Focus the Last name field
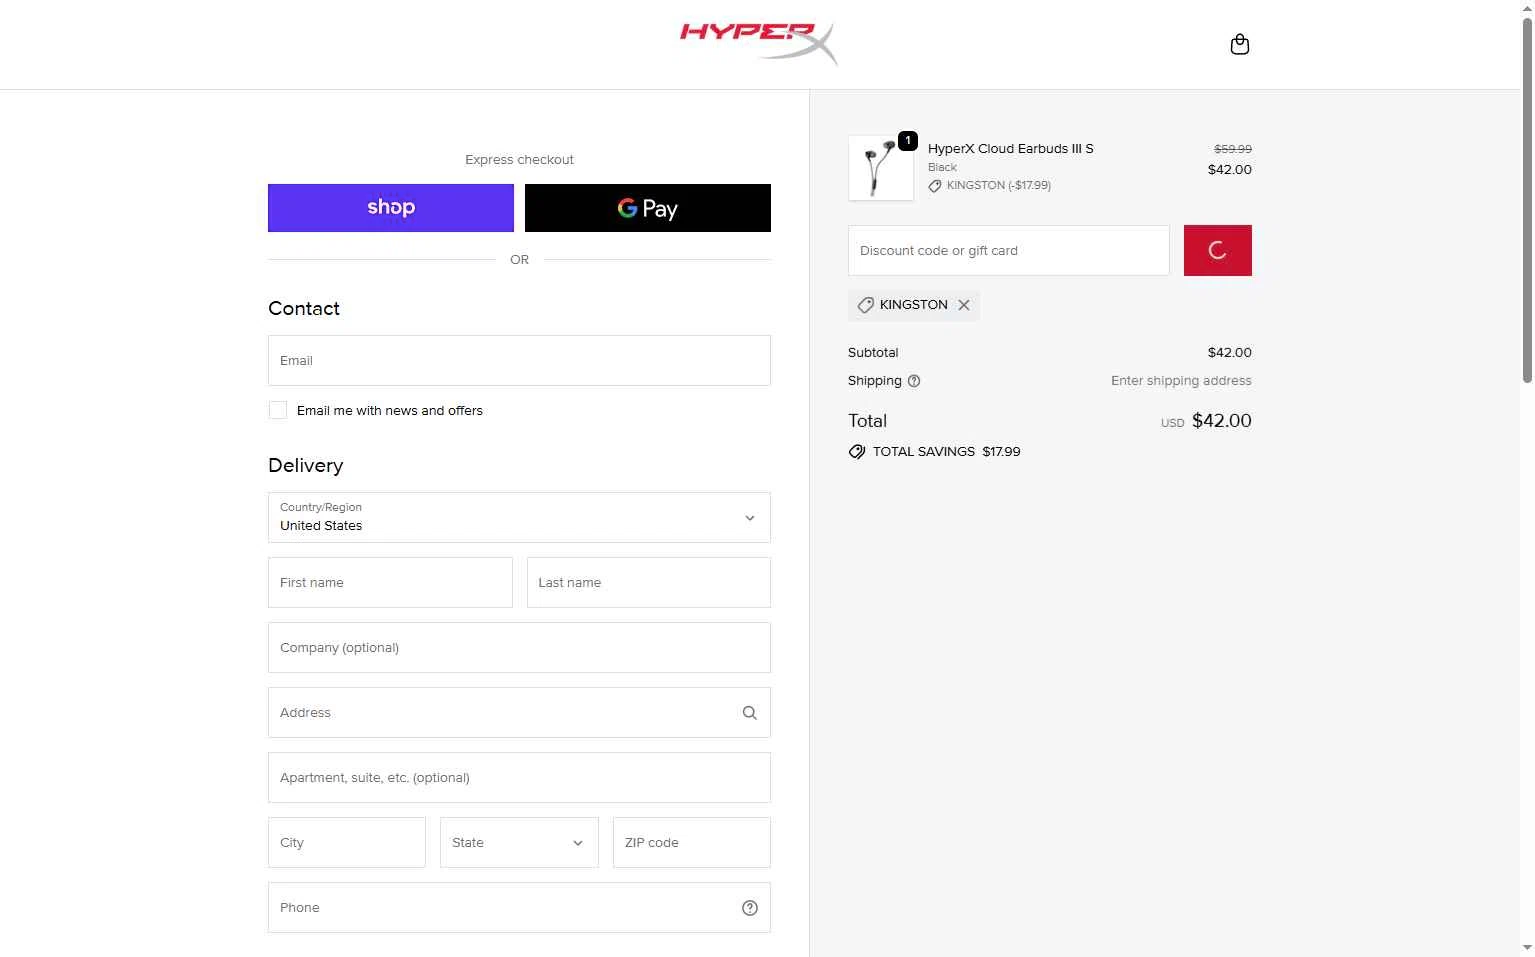Screen dimensions: 1535x957 649,582
